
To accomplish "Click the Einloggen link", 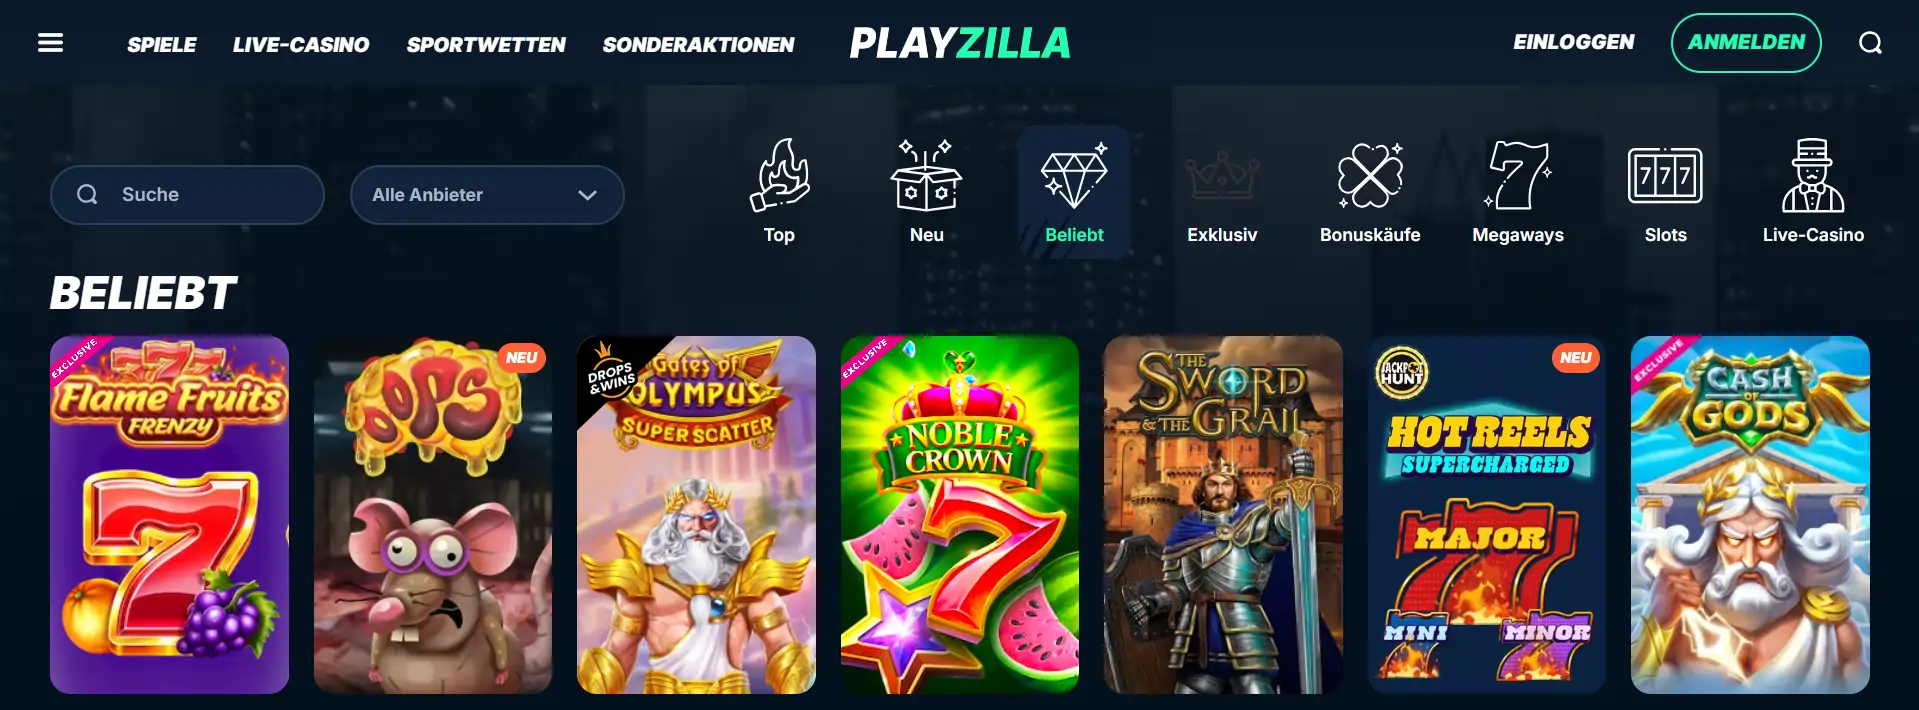I will 1574,42.
